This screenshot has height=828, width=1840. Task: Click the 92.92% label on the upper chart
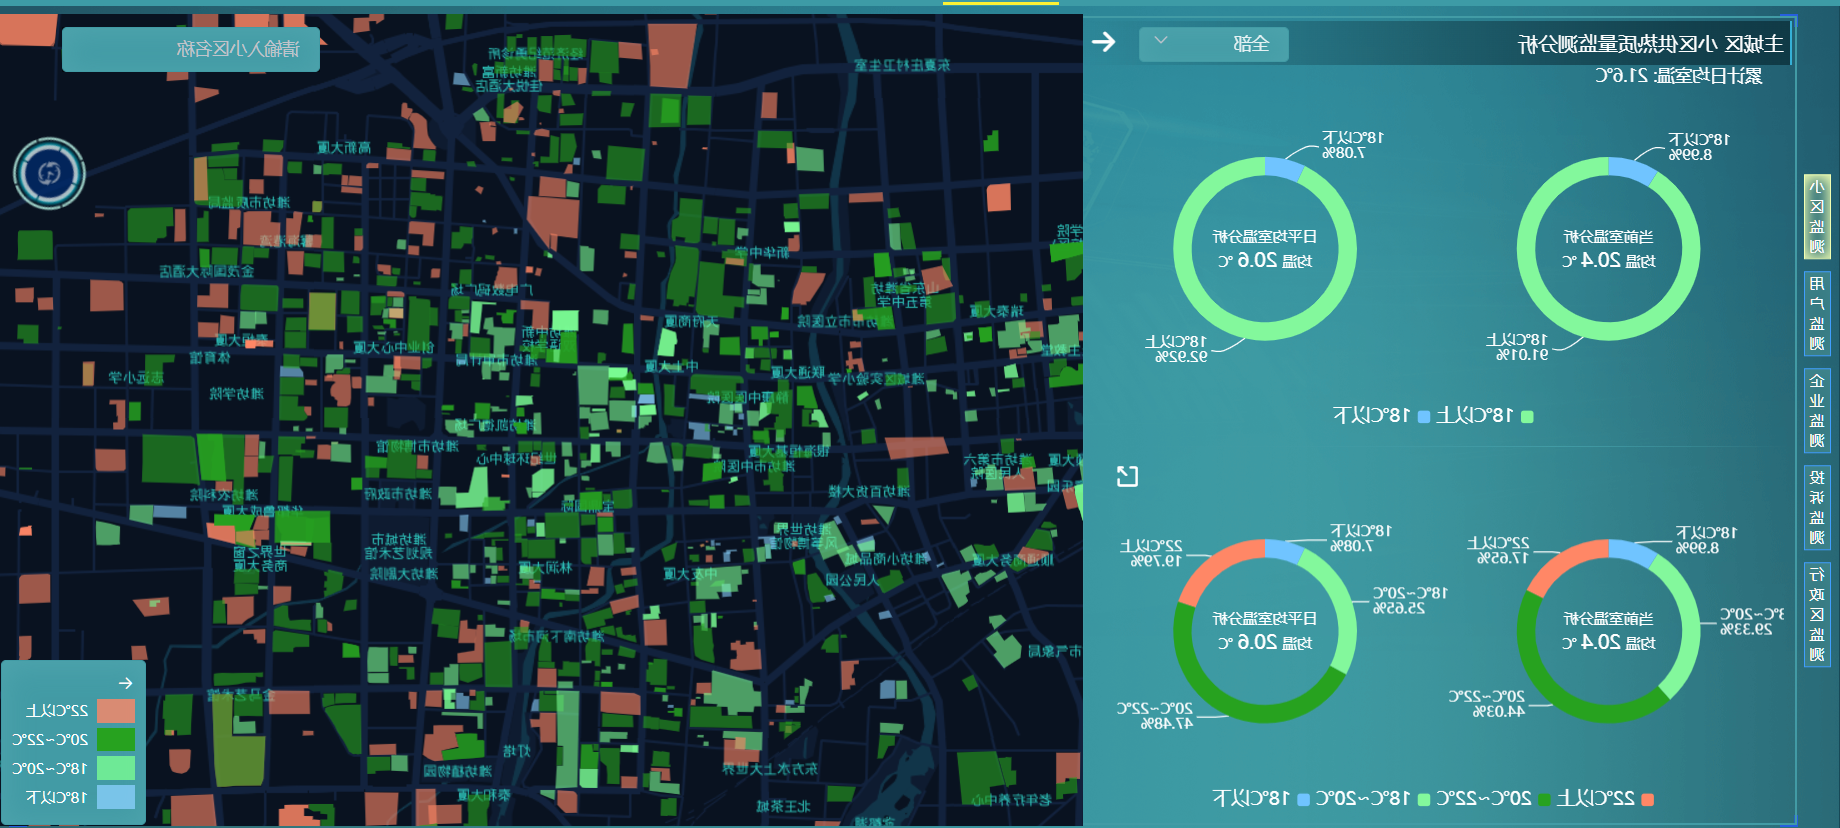coord(1181,356)
